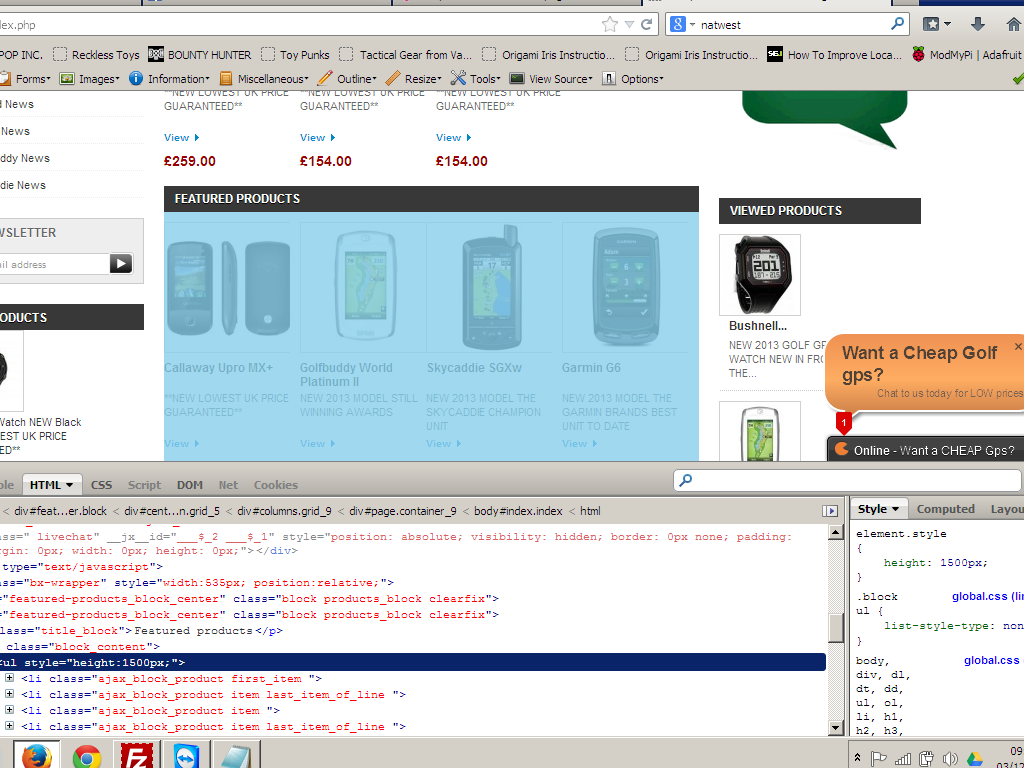The width and height of the screenshot is (1024, 768).
Task: Click View link under the £259.00 product
Action: pyautogui.click(x=182, y=138)
